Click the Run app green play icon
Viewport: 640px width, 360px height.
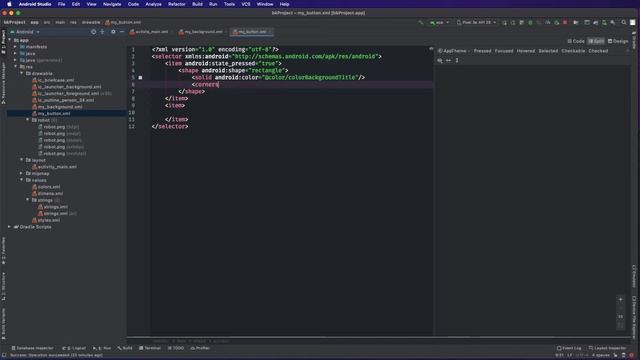(x=504, y=22)
